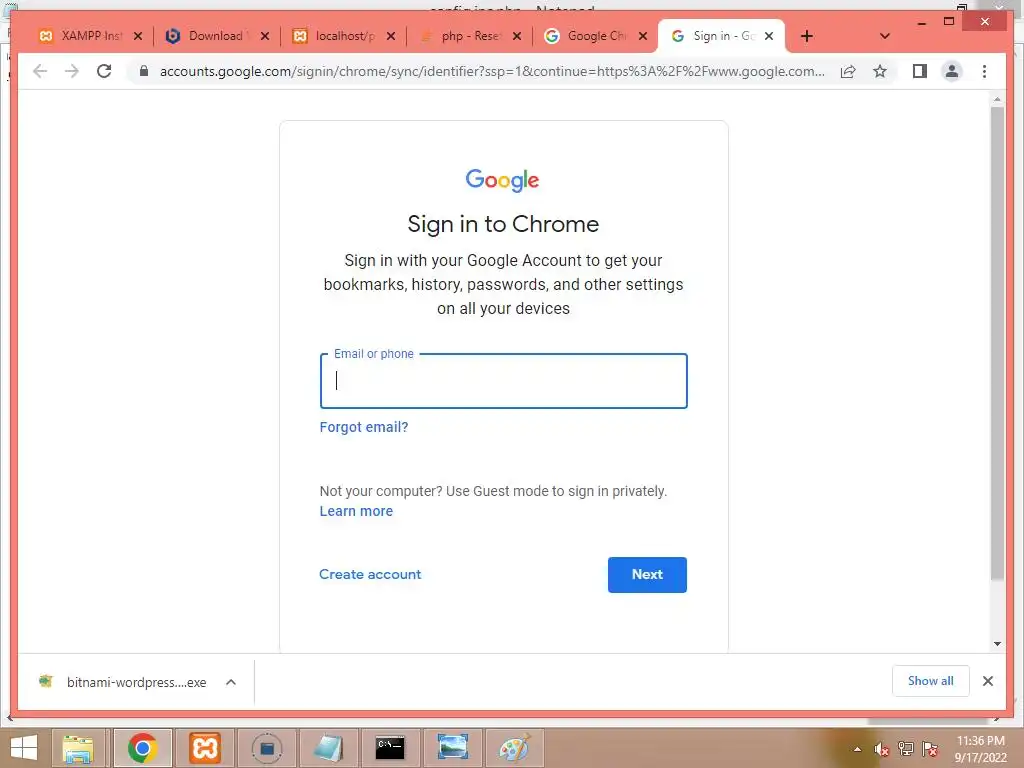Image resolution: width=1024 pixels, height=768 pixels.
Task: Close the XAMPP Installers tab
Action: click(x=138, y=36)
